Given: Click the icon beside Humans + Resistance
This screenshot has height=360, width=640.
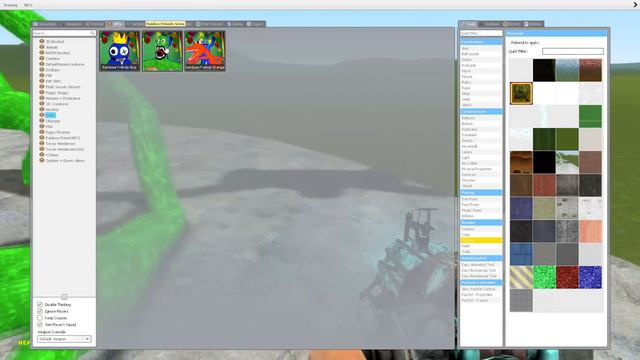Looking at the screenshot, I should coord(42,98).
